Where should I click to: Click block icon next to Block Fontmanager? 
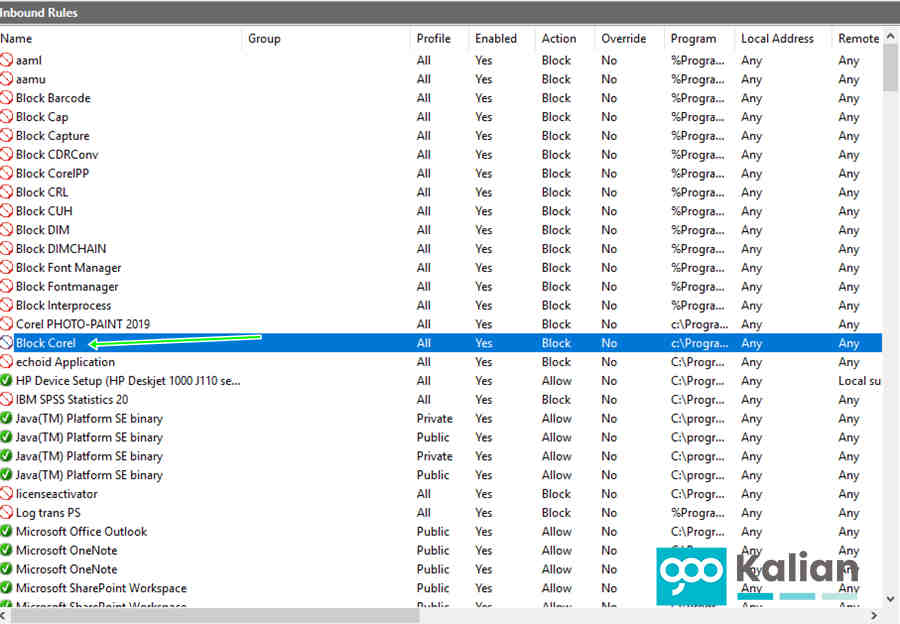[x=6, y=286]
